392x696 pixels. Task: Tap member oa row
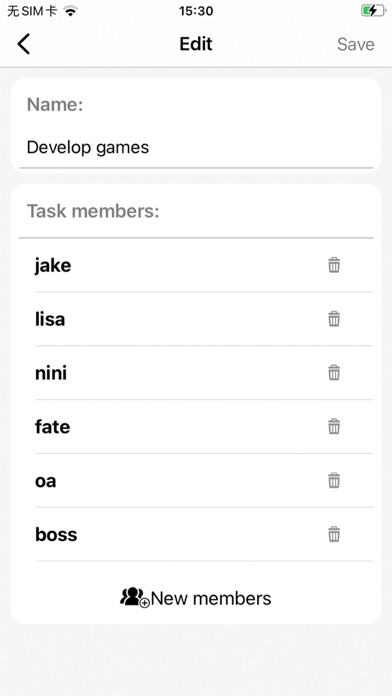click(x=204, y=480)
